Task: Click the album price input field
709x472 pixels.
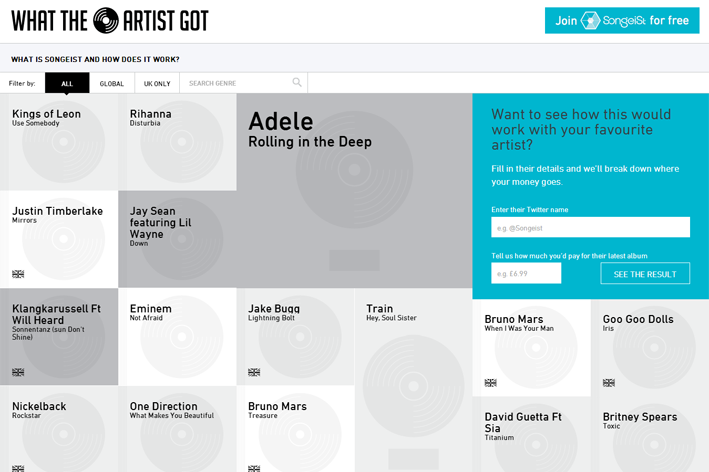Action: coord(526,274)
